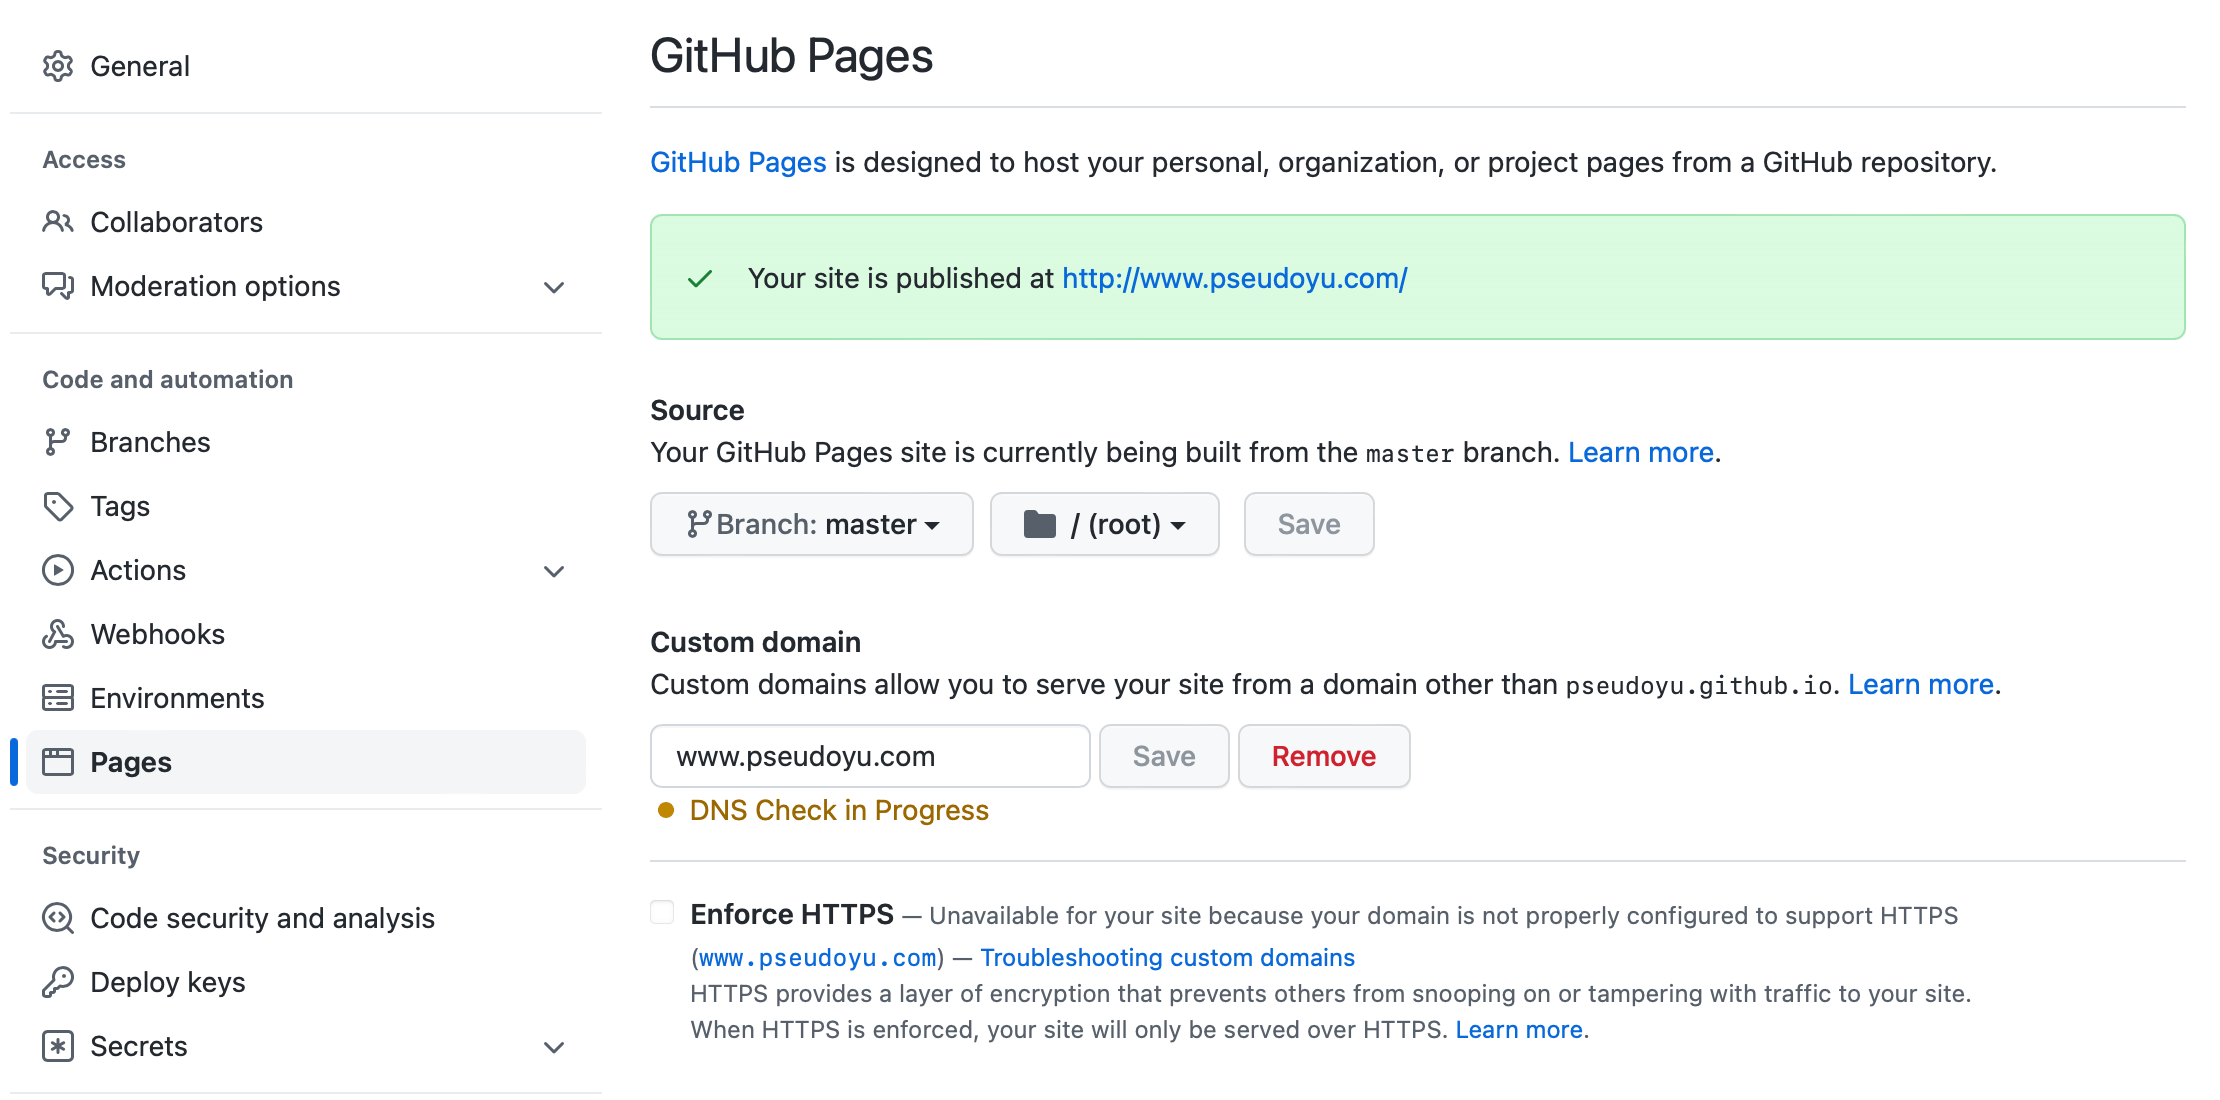Screen dimensions: 2220x1100
Task: Enable the Enforce HTTPS checkbox
Action: click(x=662, y=911)
